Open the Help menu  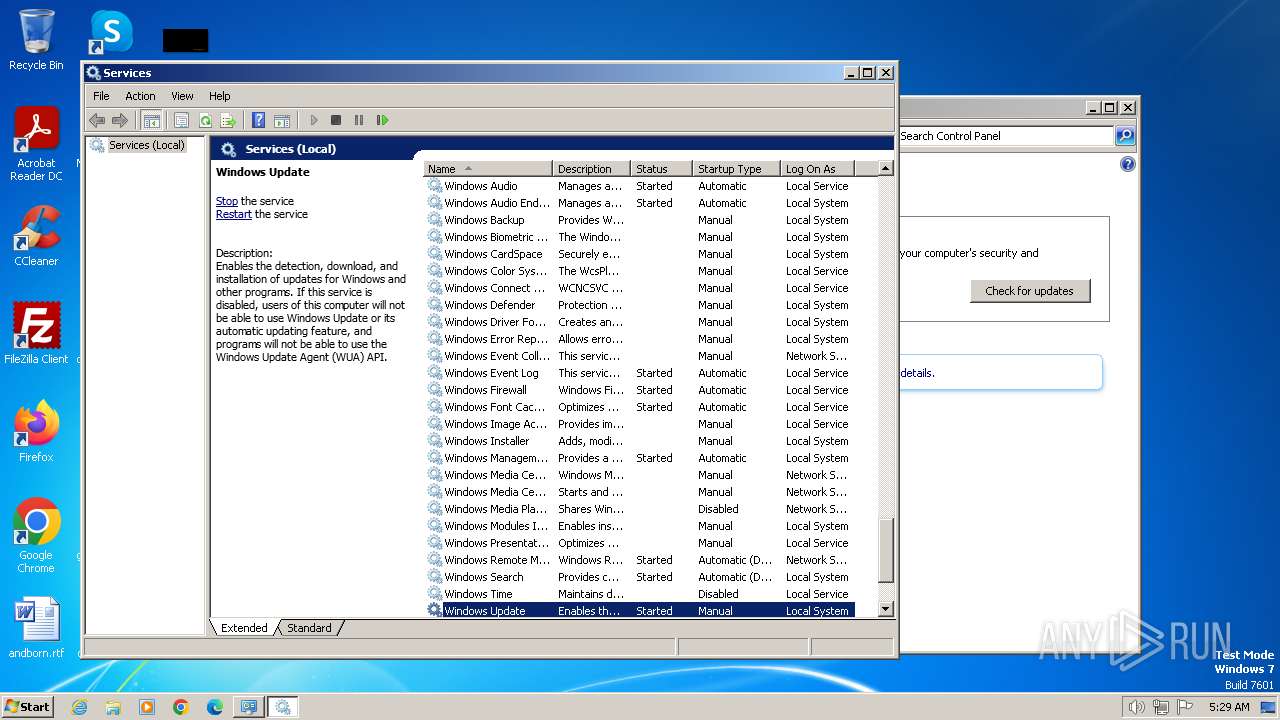[219, 96]
